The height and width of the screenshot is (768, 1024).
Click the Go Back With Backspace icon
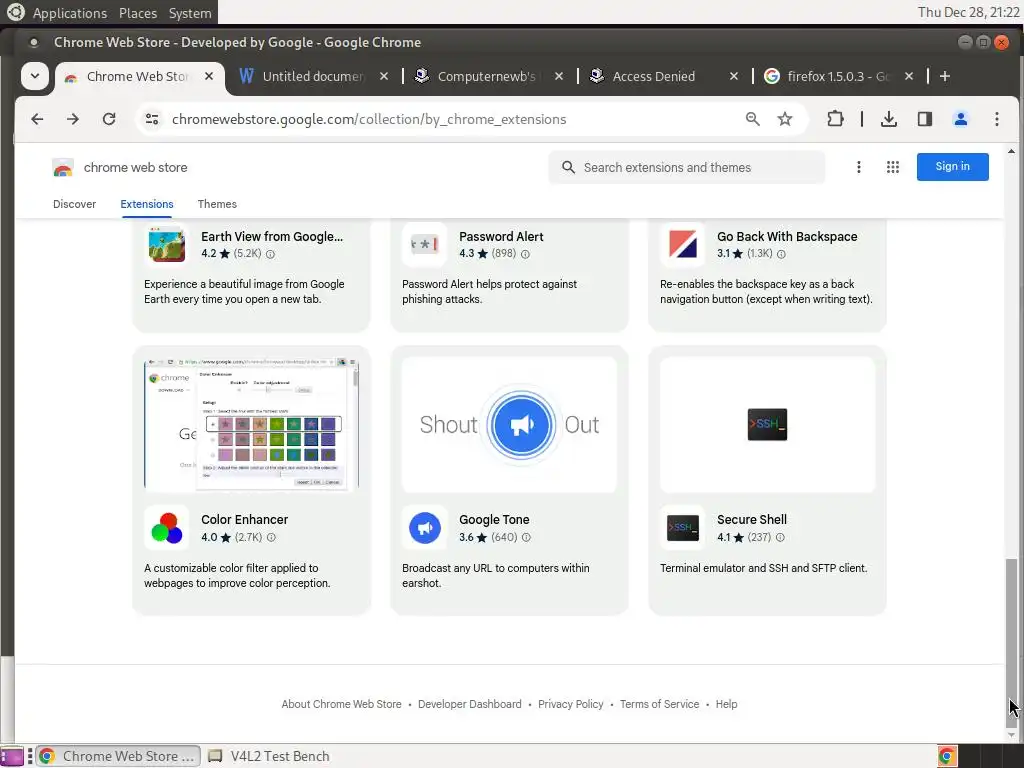pyautogui.click(x=682, y=244)
